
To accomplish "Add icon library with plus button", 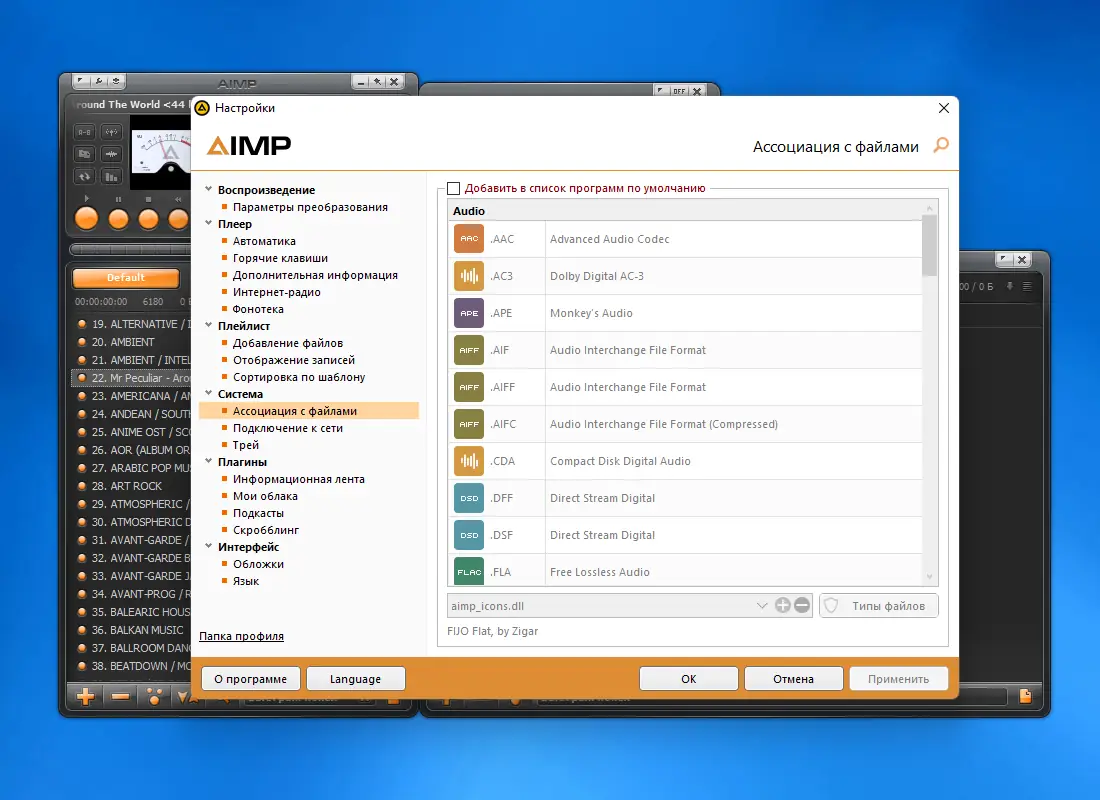I will (x=783, y=605).
